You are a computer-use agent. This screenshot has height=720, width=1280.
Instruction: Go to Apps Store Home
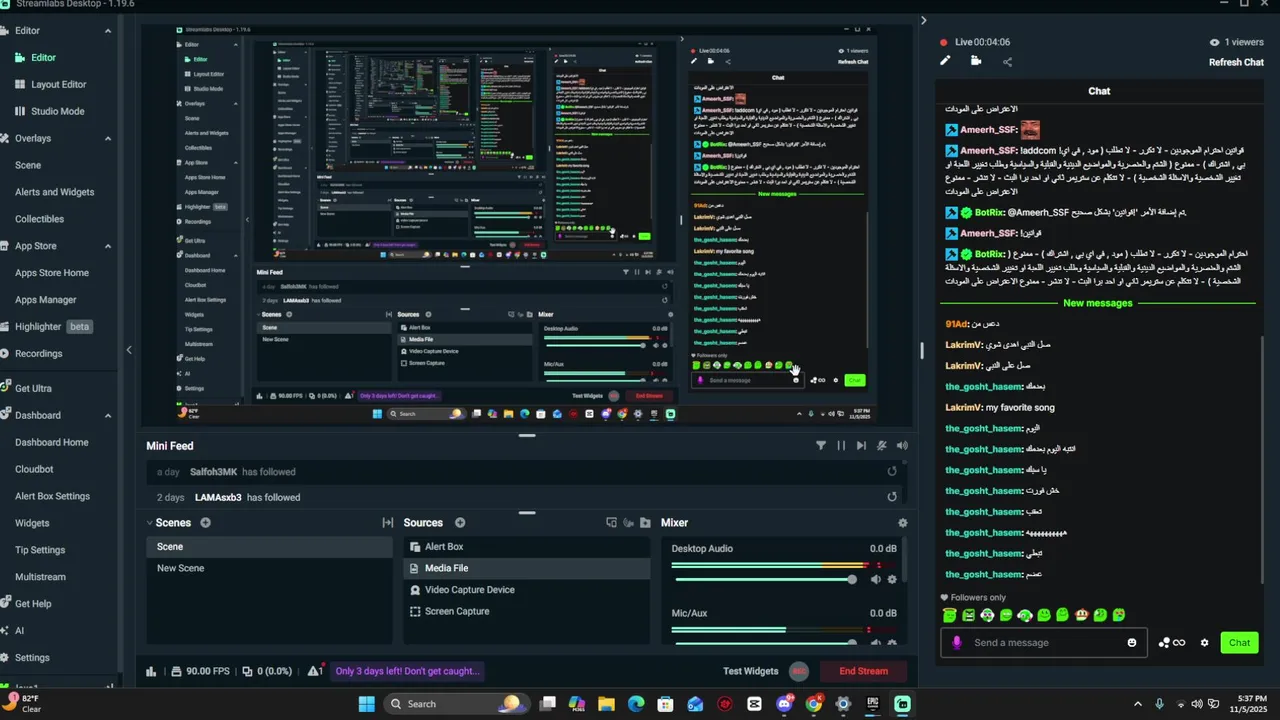click(x=52, y=273)
